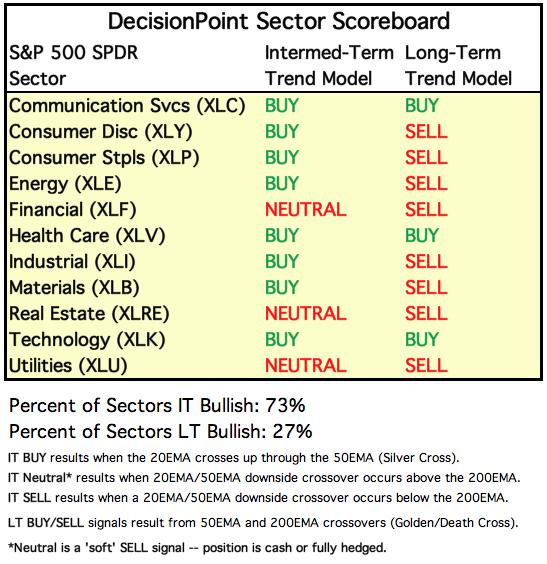
Task: Click the Long-Term Trend Model column header
Action: [x=459, y=66]
